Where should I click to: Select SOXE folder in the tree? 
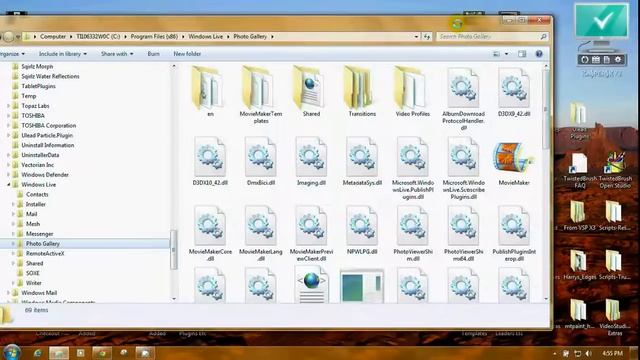33,273
